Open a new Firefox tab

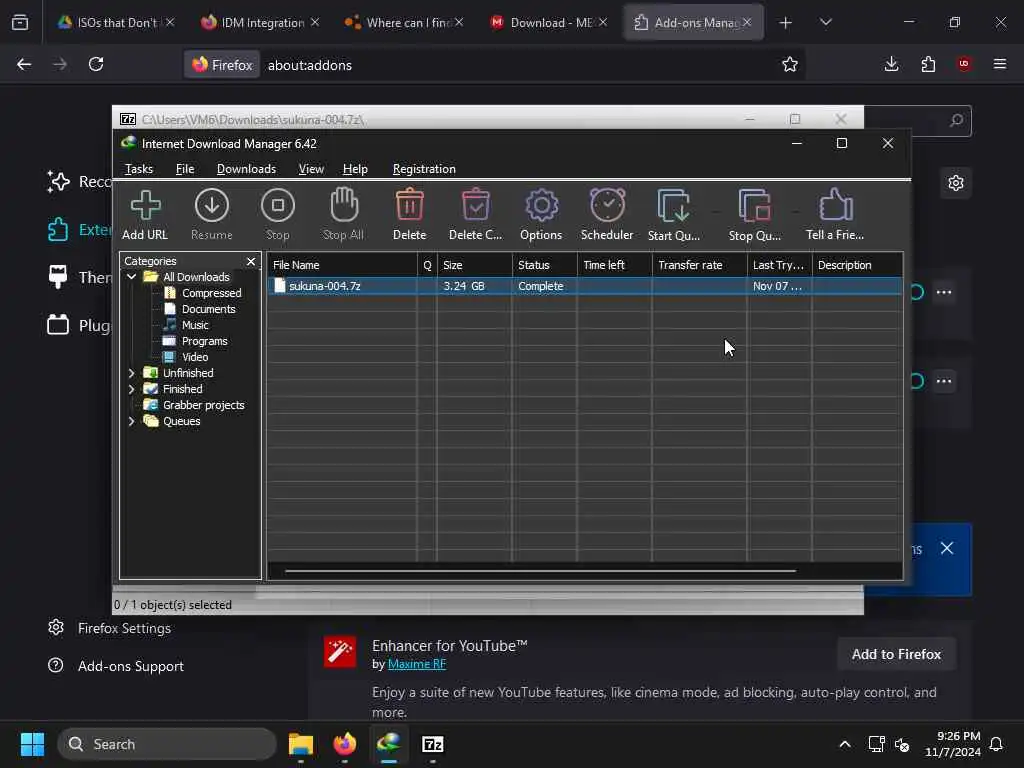click(785, 23)
